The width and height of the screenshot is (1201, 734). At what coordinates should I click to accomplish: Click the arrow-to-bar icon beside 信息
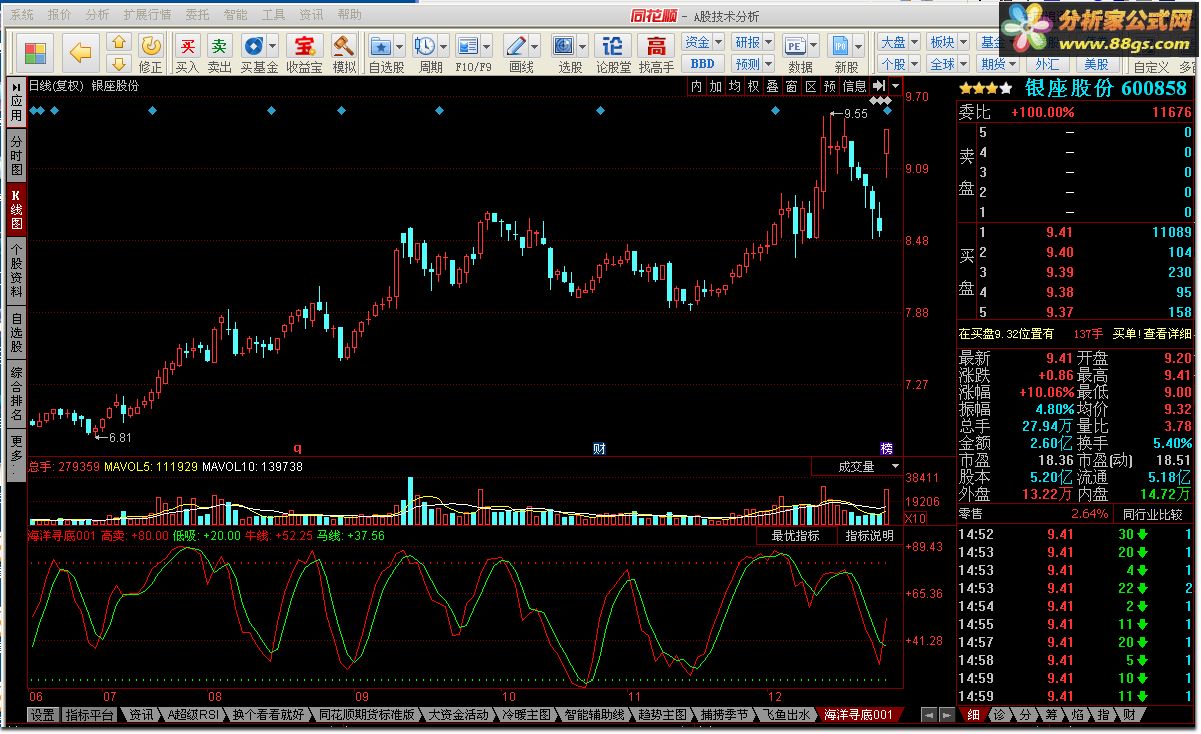pyautogui.click(x=879, y=86)
